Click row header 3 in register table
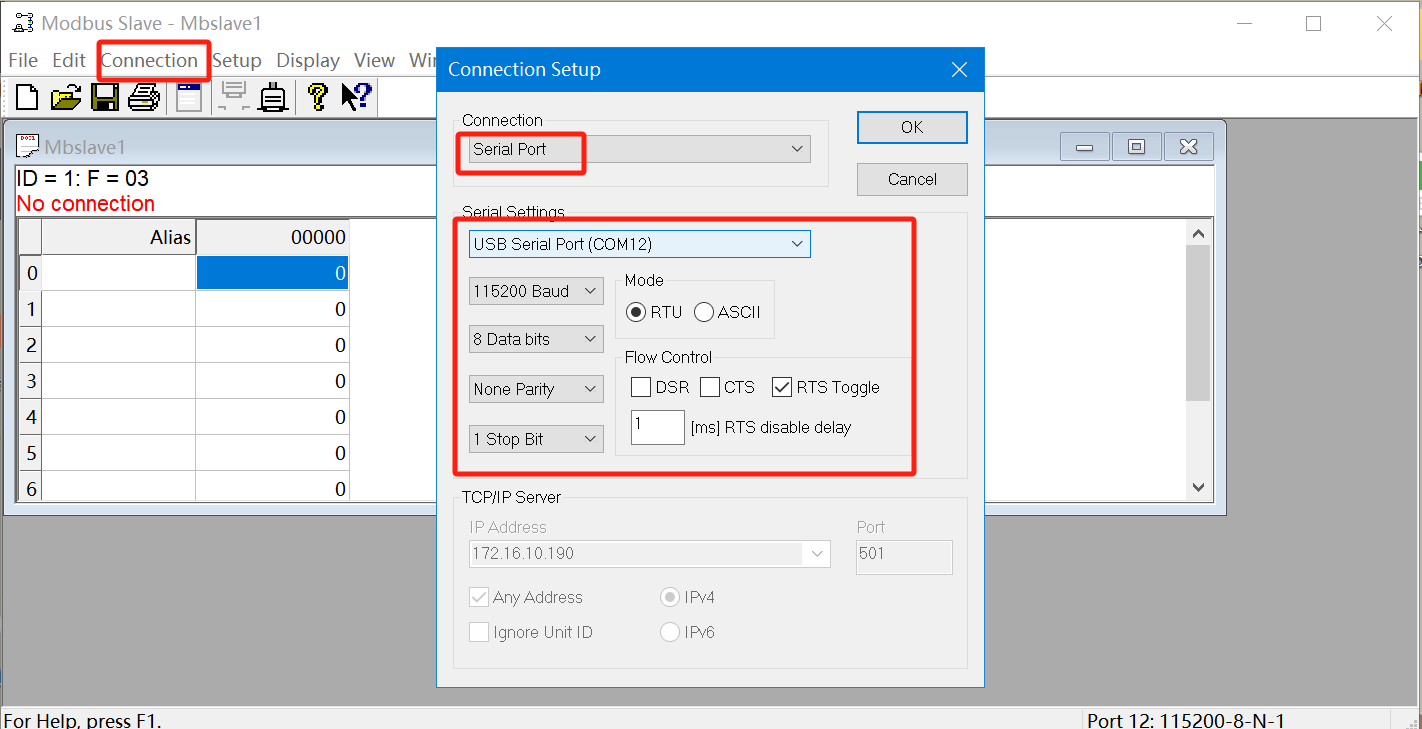 click(x=31, y=381)
